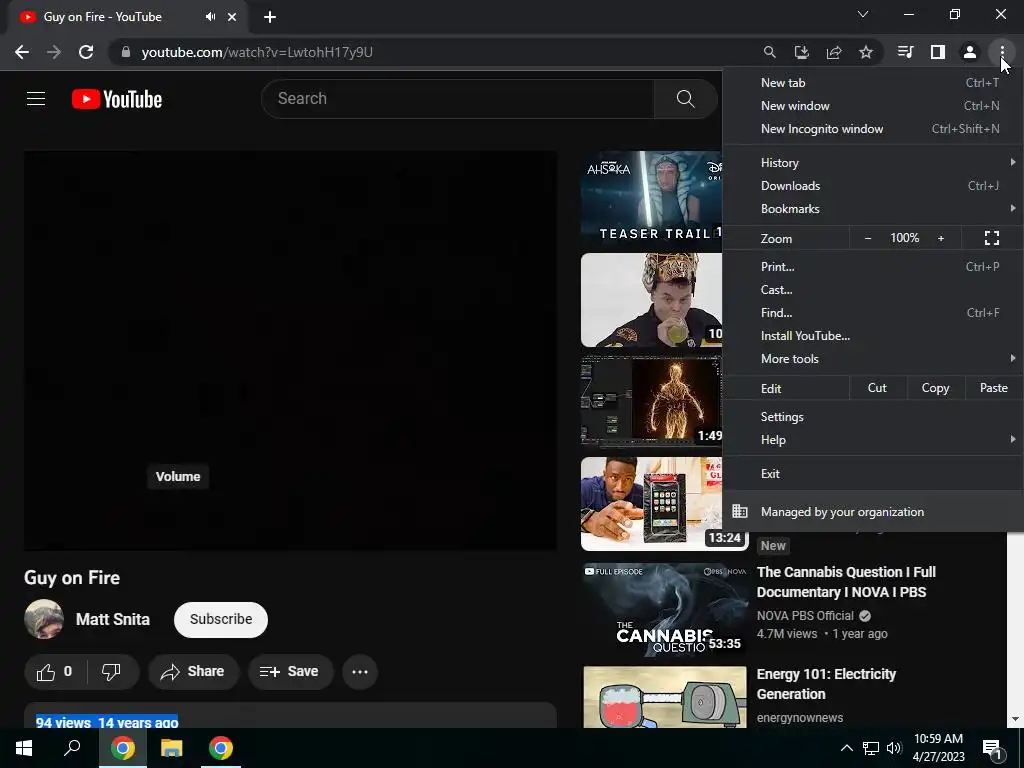The width and height of the screenshot is (1024, 768).
Task: Expand the More tools submenu
Action: click(x=872, y=359)
